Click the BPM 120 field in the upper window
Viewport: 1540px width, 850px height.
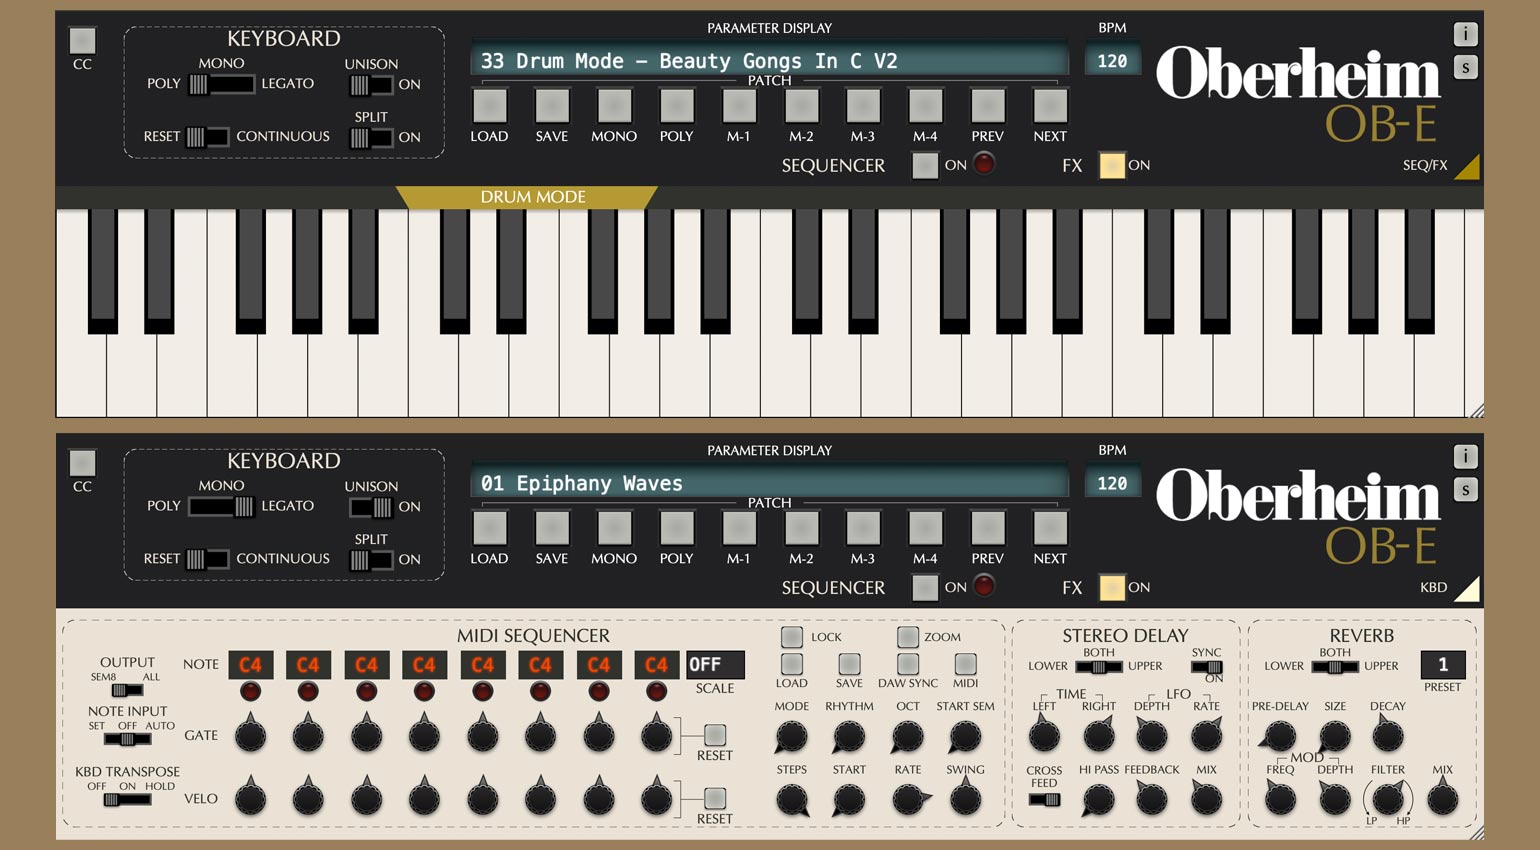tap(1112, 60)
